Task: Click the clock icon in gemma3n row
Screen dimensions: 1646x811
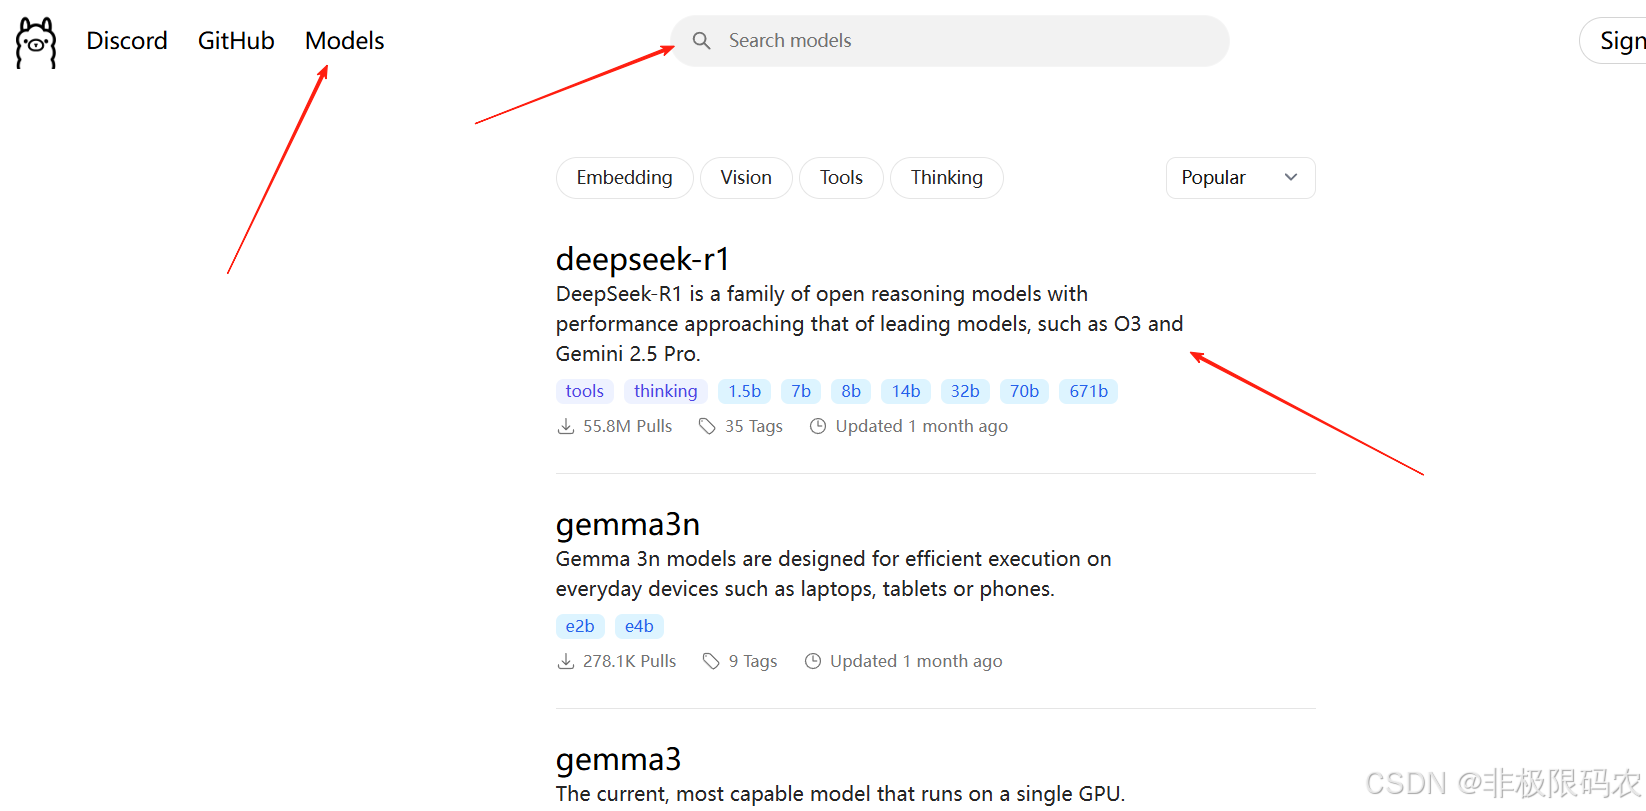Action: [813, 661]
